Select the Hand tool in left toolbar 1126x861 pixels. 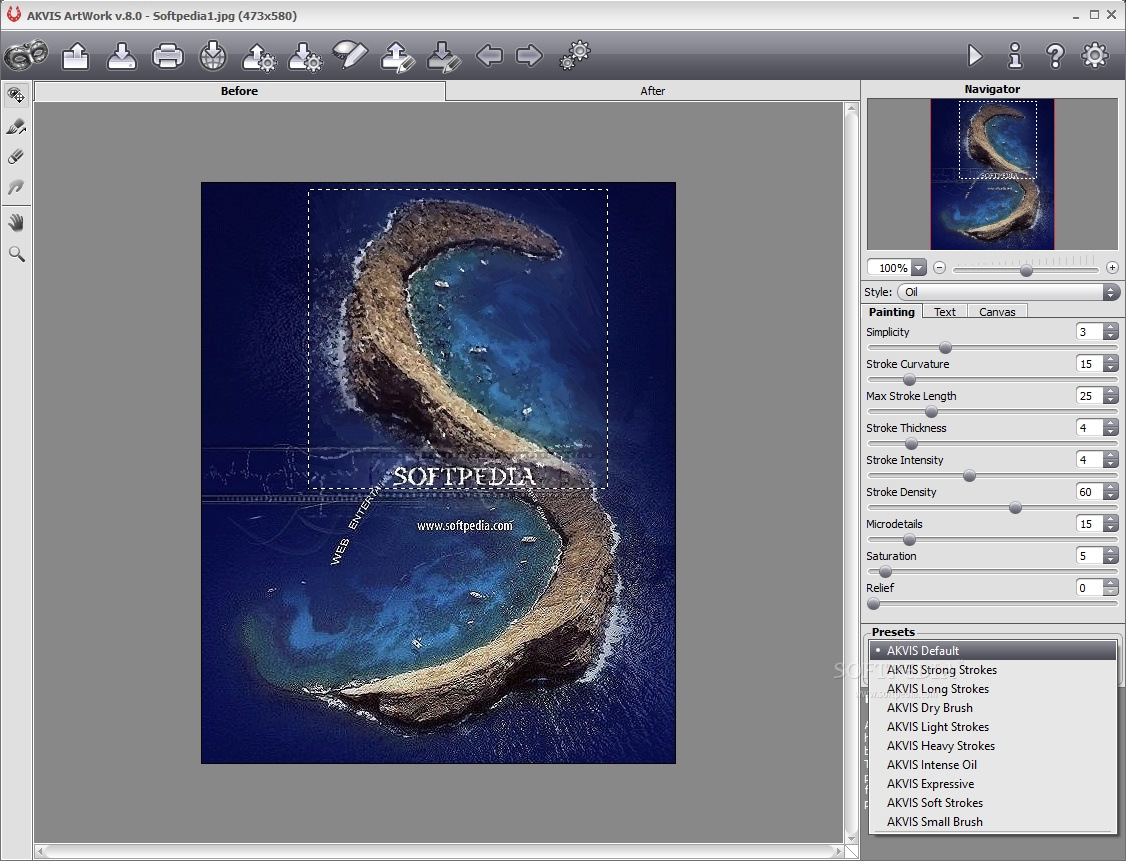click(16, 223)
